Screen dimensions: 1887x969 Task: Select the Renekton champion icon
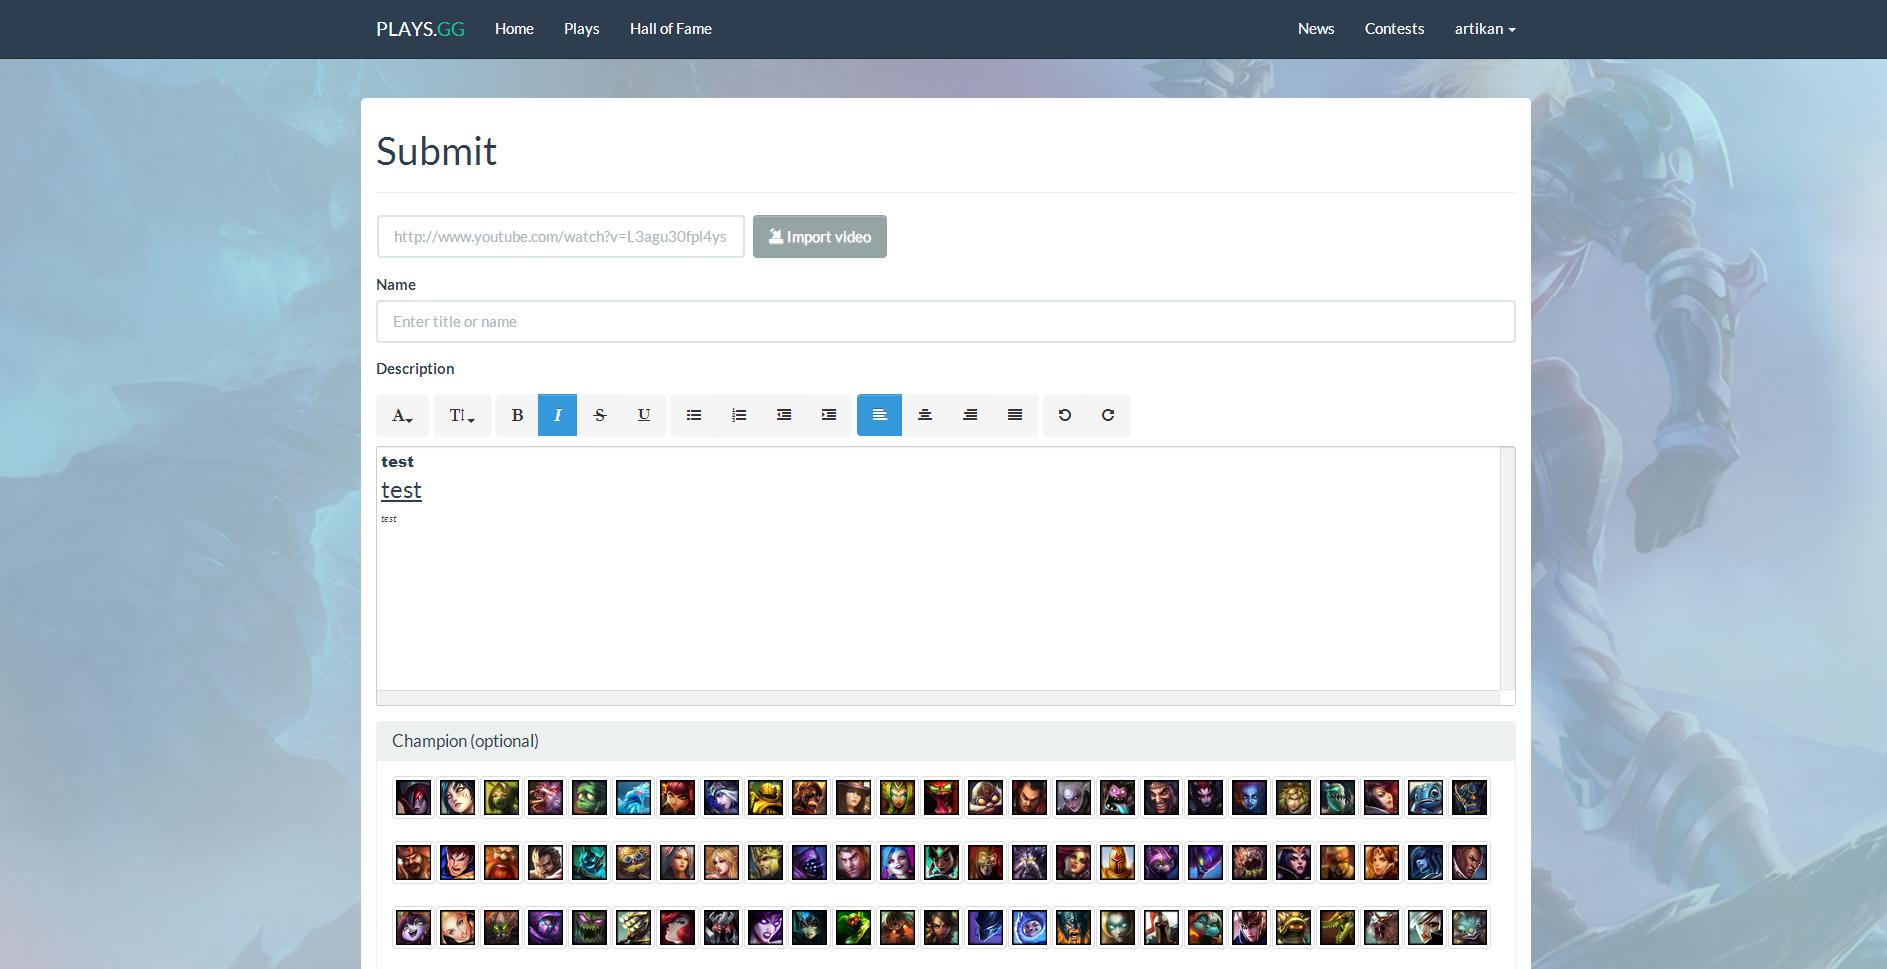(x=1337, y=928)
